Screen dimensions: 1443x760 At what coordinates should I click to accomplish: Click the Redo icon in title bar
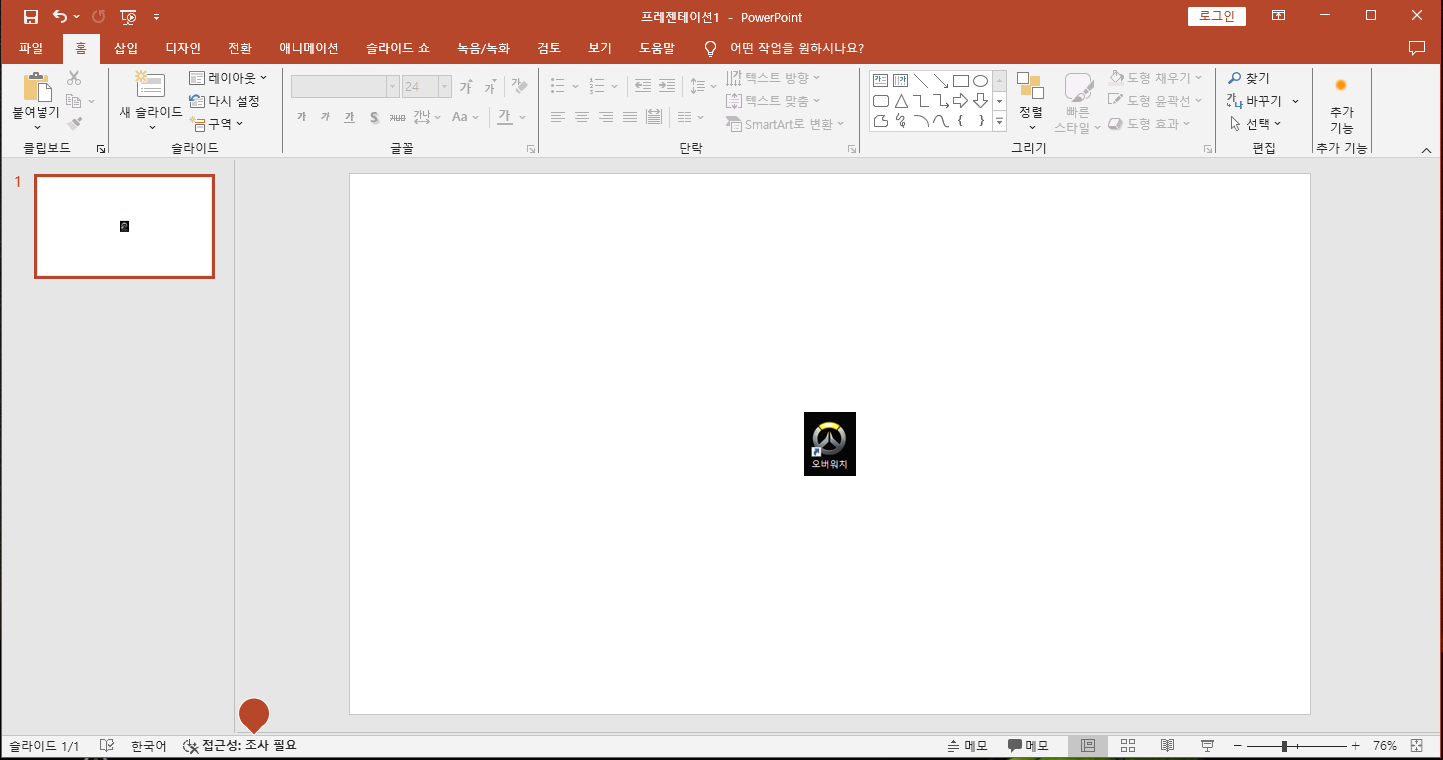pyautogui.click(x=99, y=17)
